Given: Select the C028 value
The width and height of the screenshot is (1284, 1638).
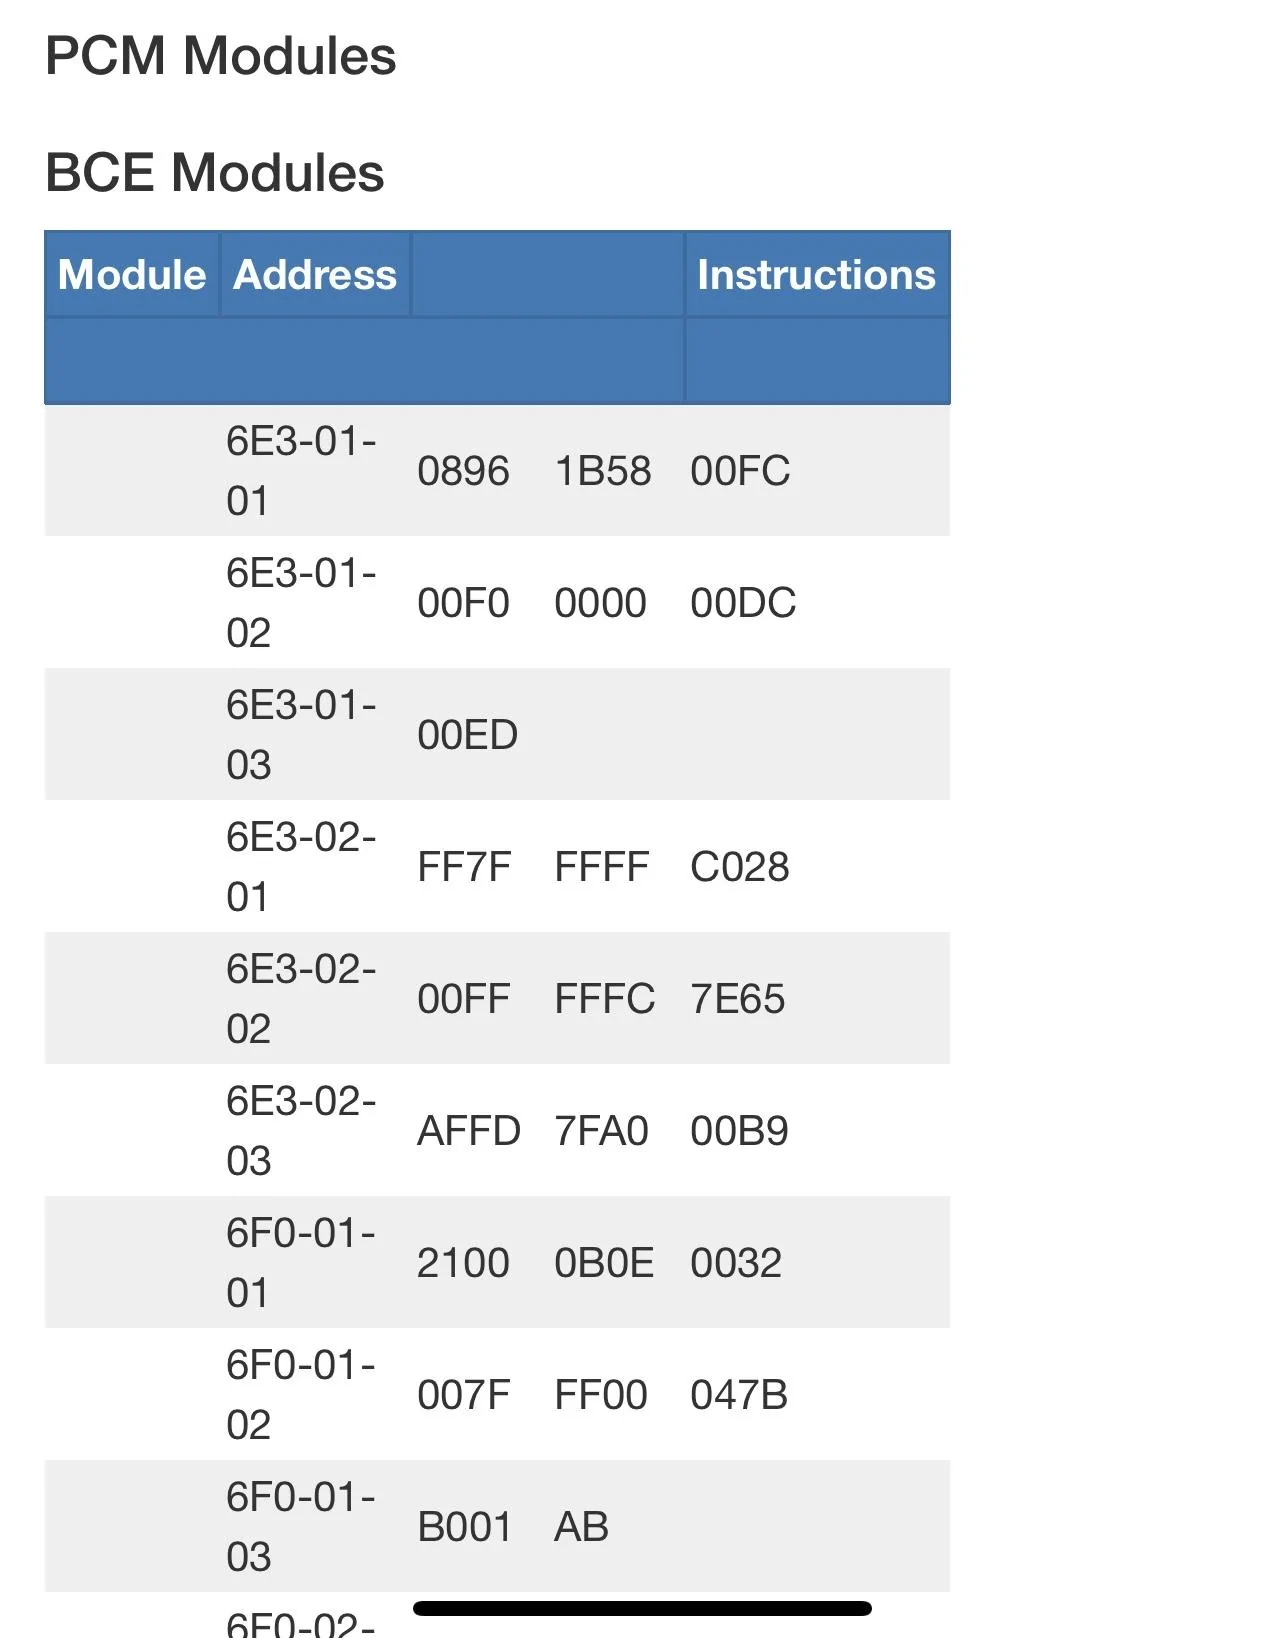Looking at the screenshot, I should coord(739,867).
